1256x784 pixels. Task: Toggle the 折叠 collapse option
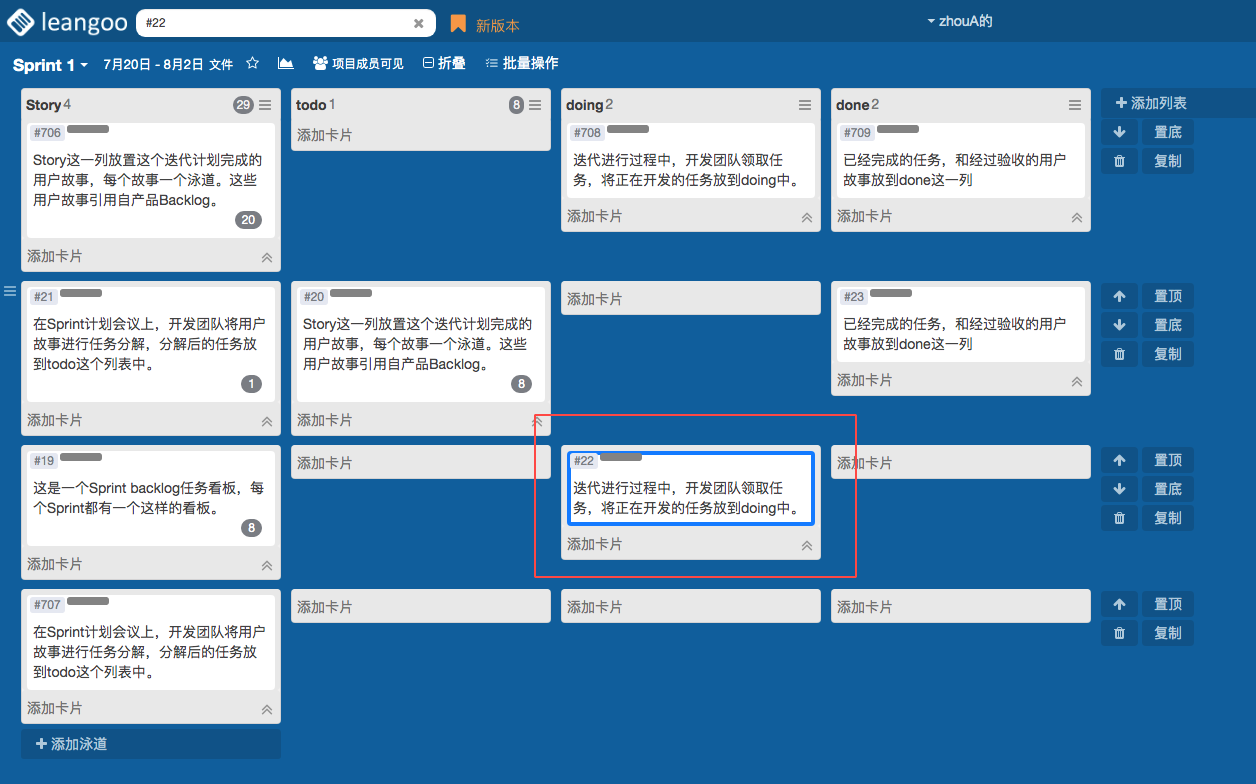coord(444,63)
